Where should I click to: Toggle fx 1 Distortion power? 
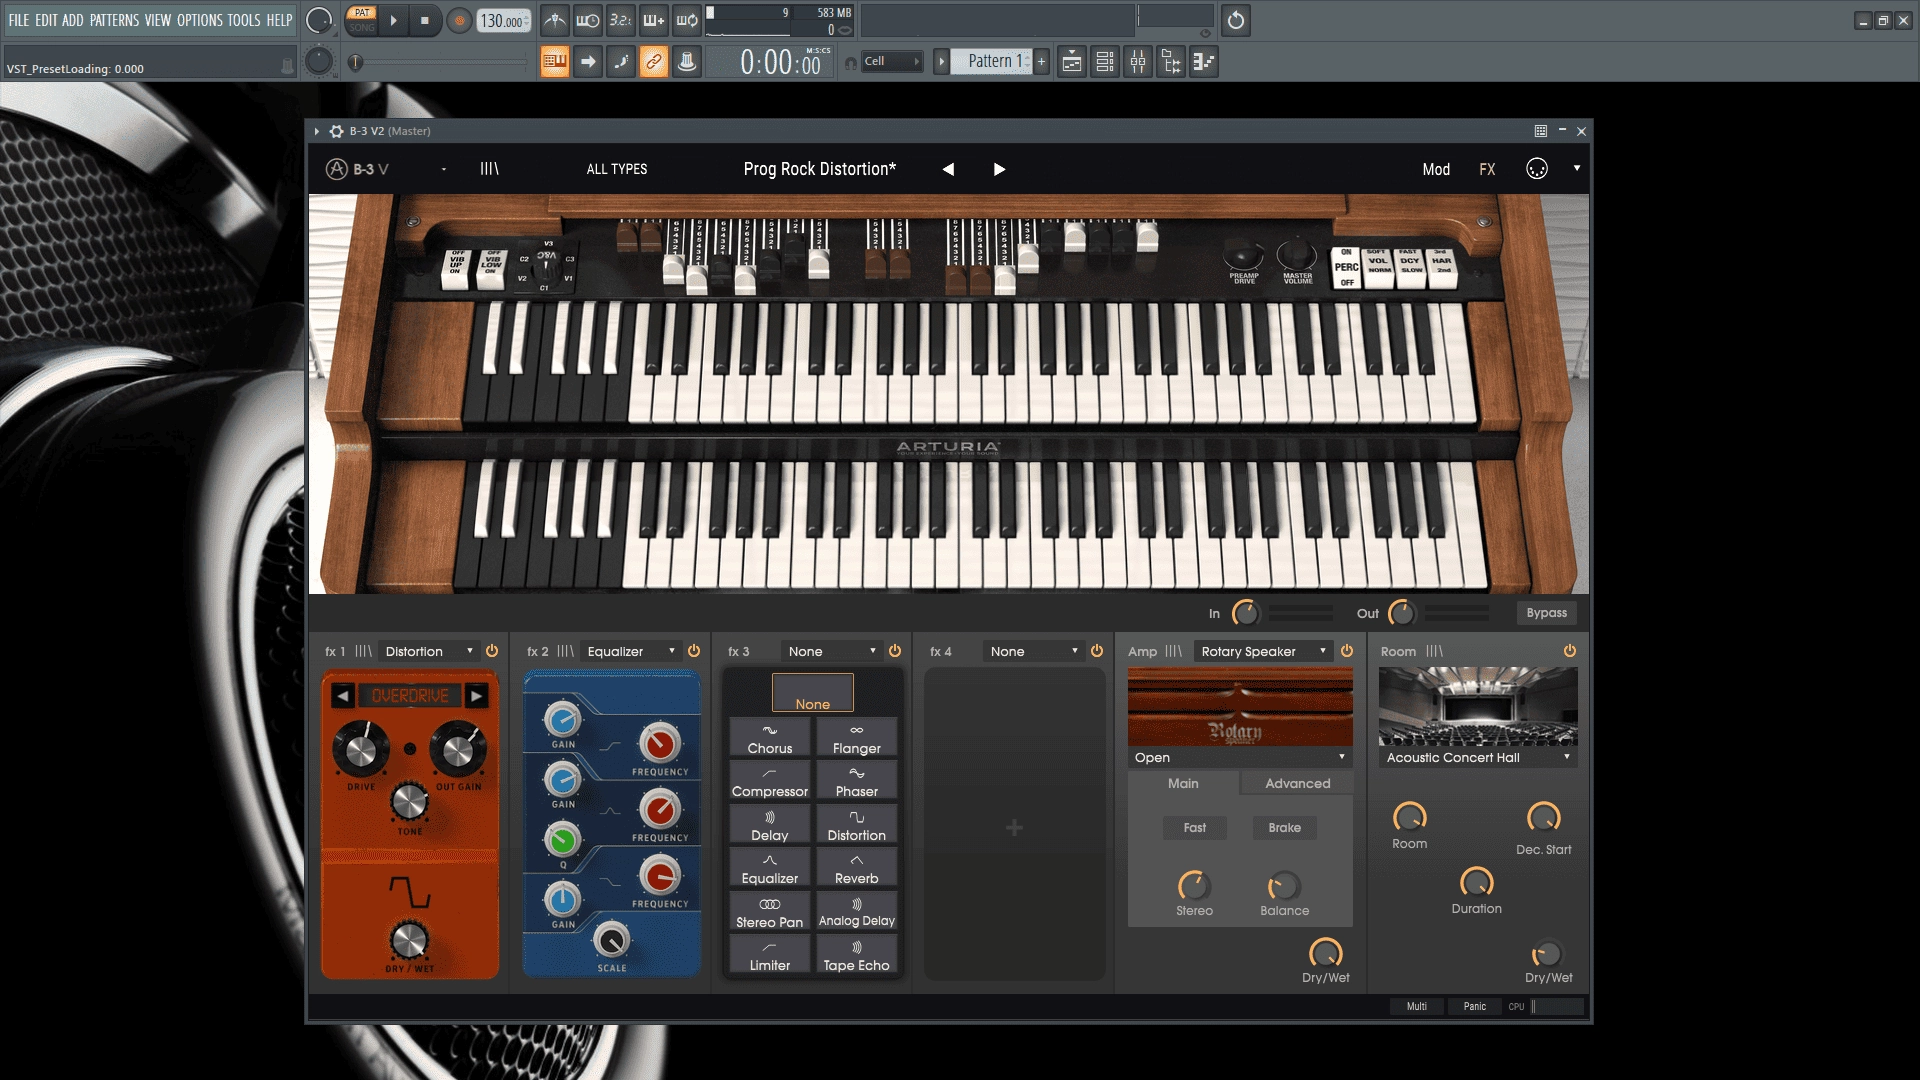(x=492, y=651)
